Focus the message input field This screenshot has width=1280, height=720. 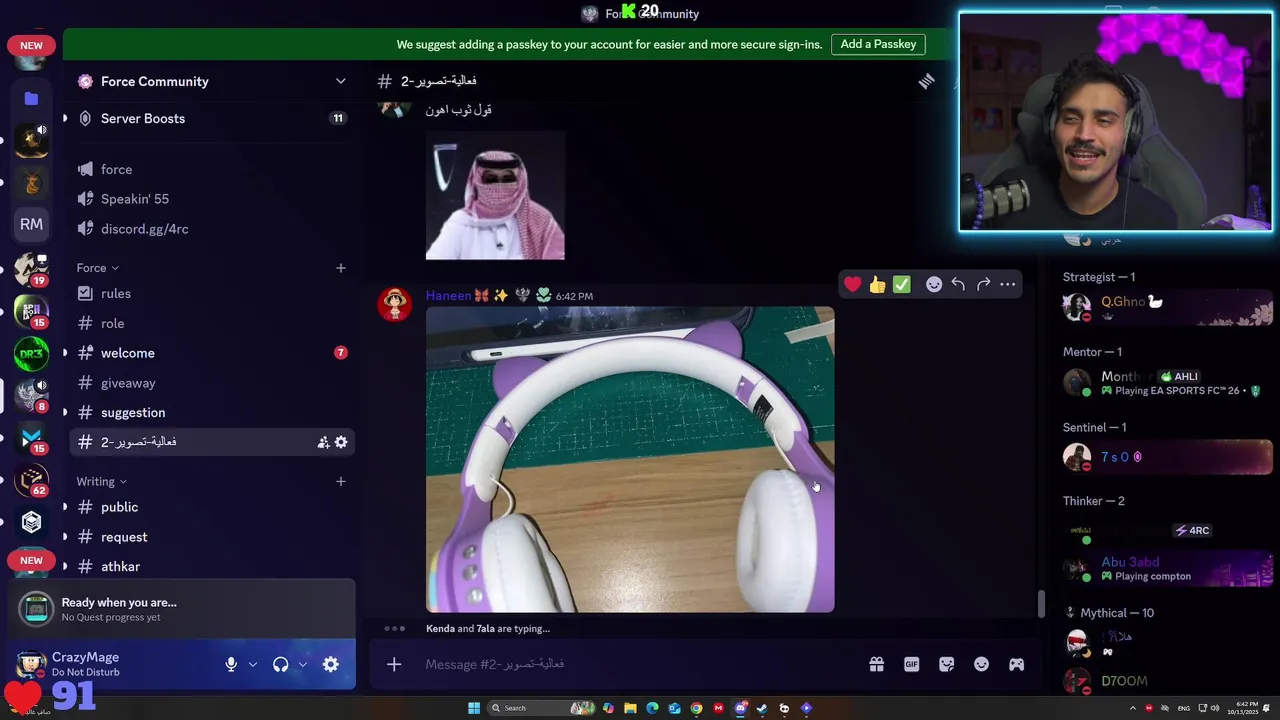[640, 664]
